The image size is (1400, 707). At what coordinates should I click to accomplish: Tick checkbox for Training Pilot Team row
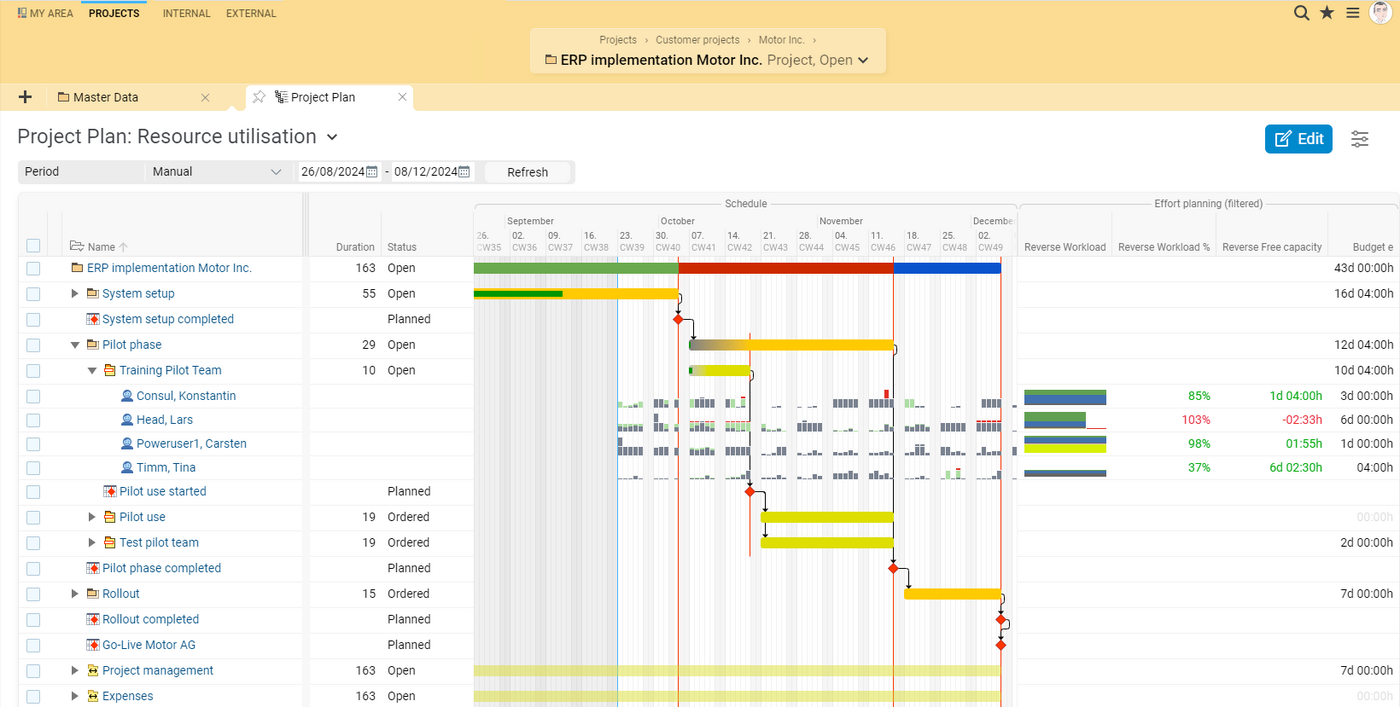tap(34, 370)
